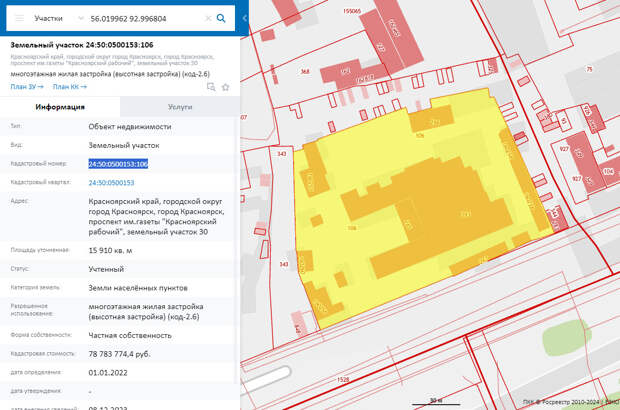
Task: Open the План КК link
Action: click(69, 87)
